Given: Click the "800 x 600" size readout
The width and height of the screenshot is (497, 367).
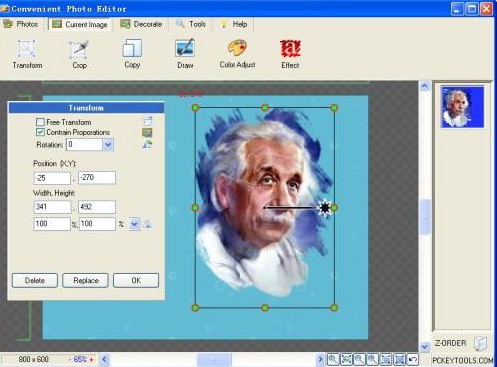Looking at the screenshot, I should pos(33,359).
